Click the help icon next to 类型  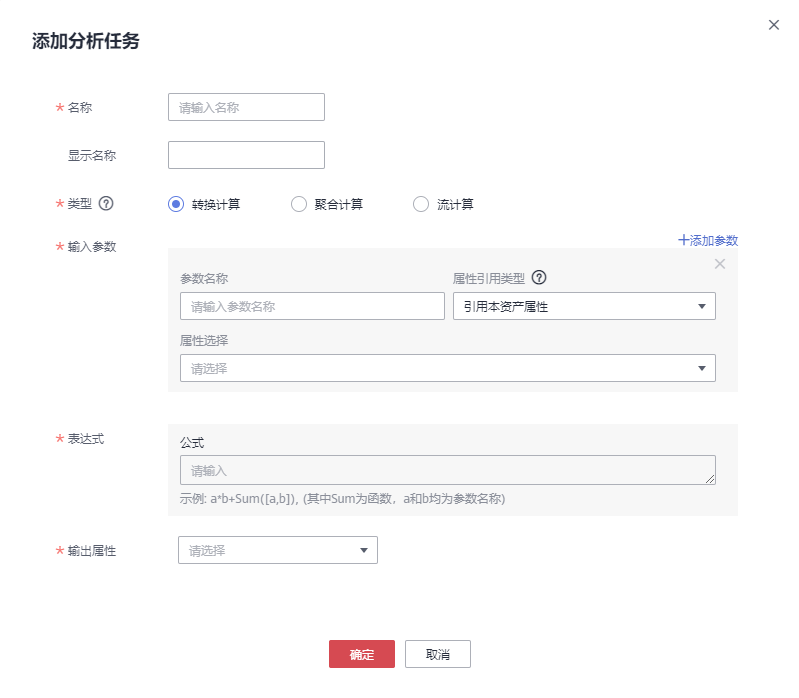(x=106, y=204)
